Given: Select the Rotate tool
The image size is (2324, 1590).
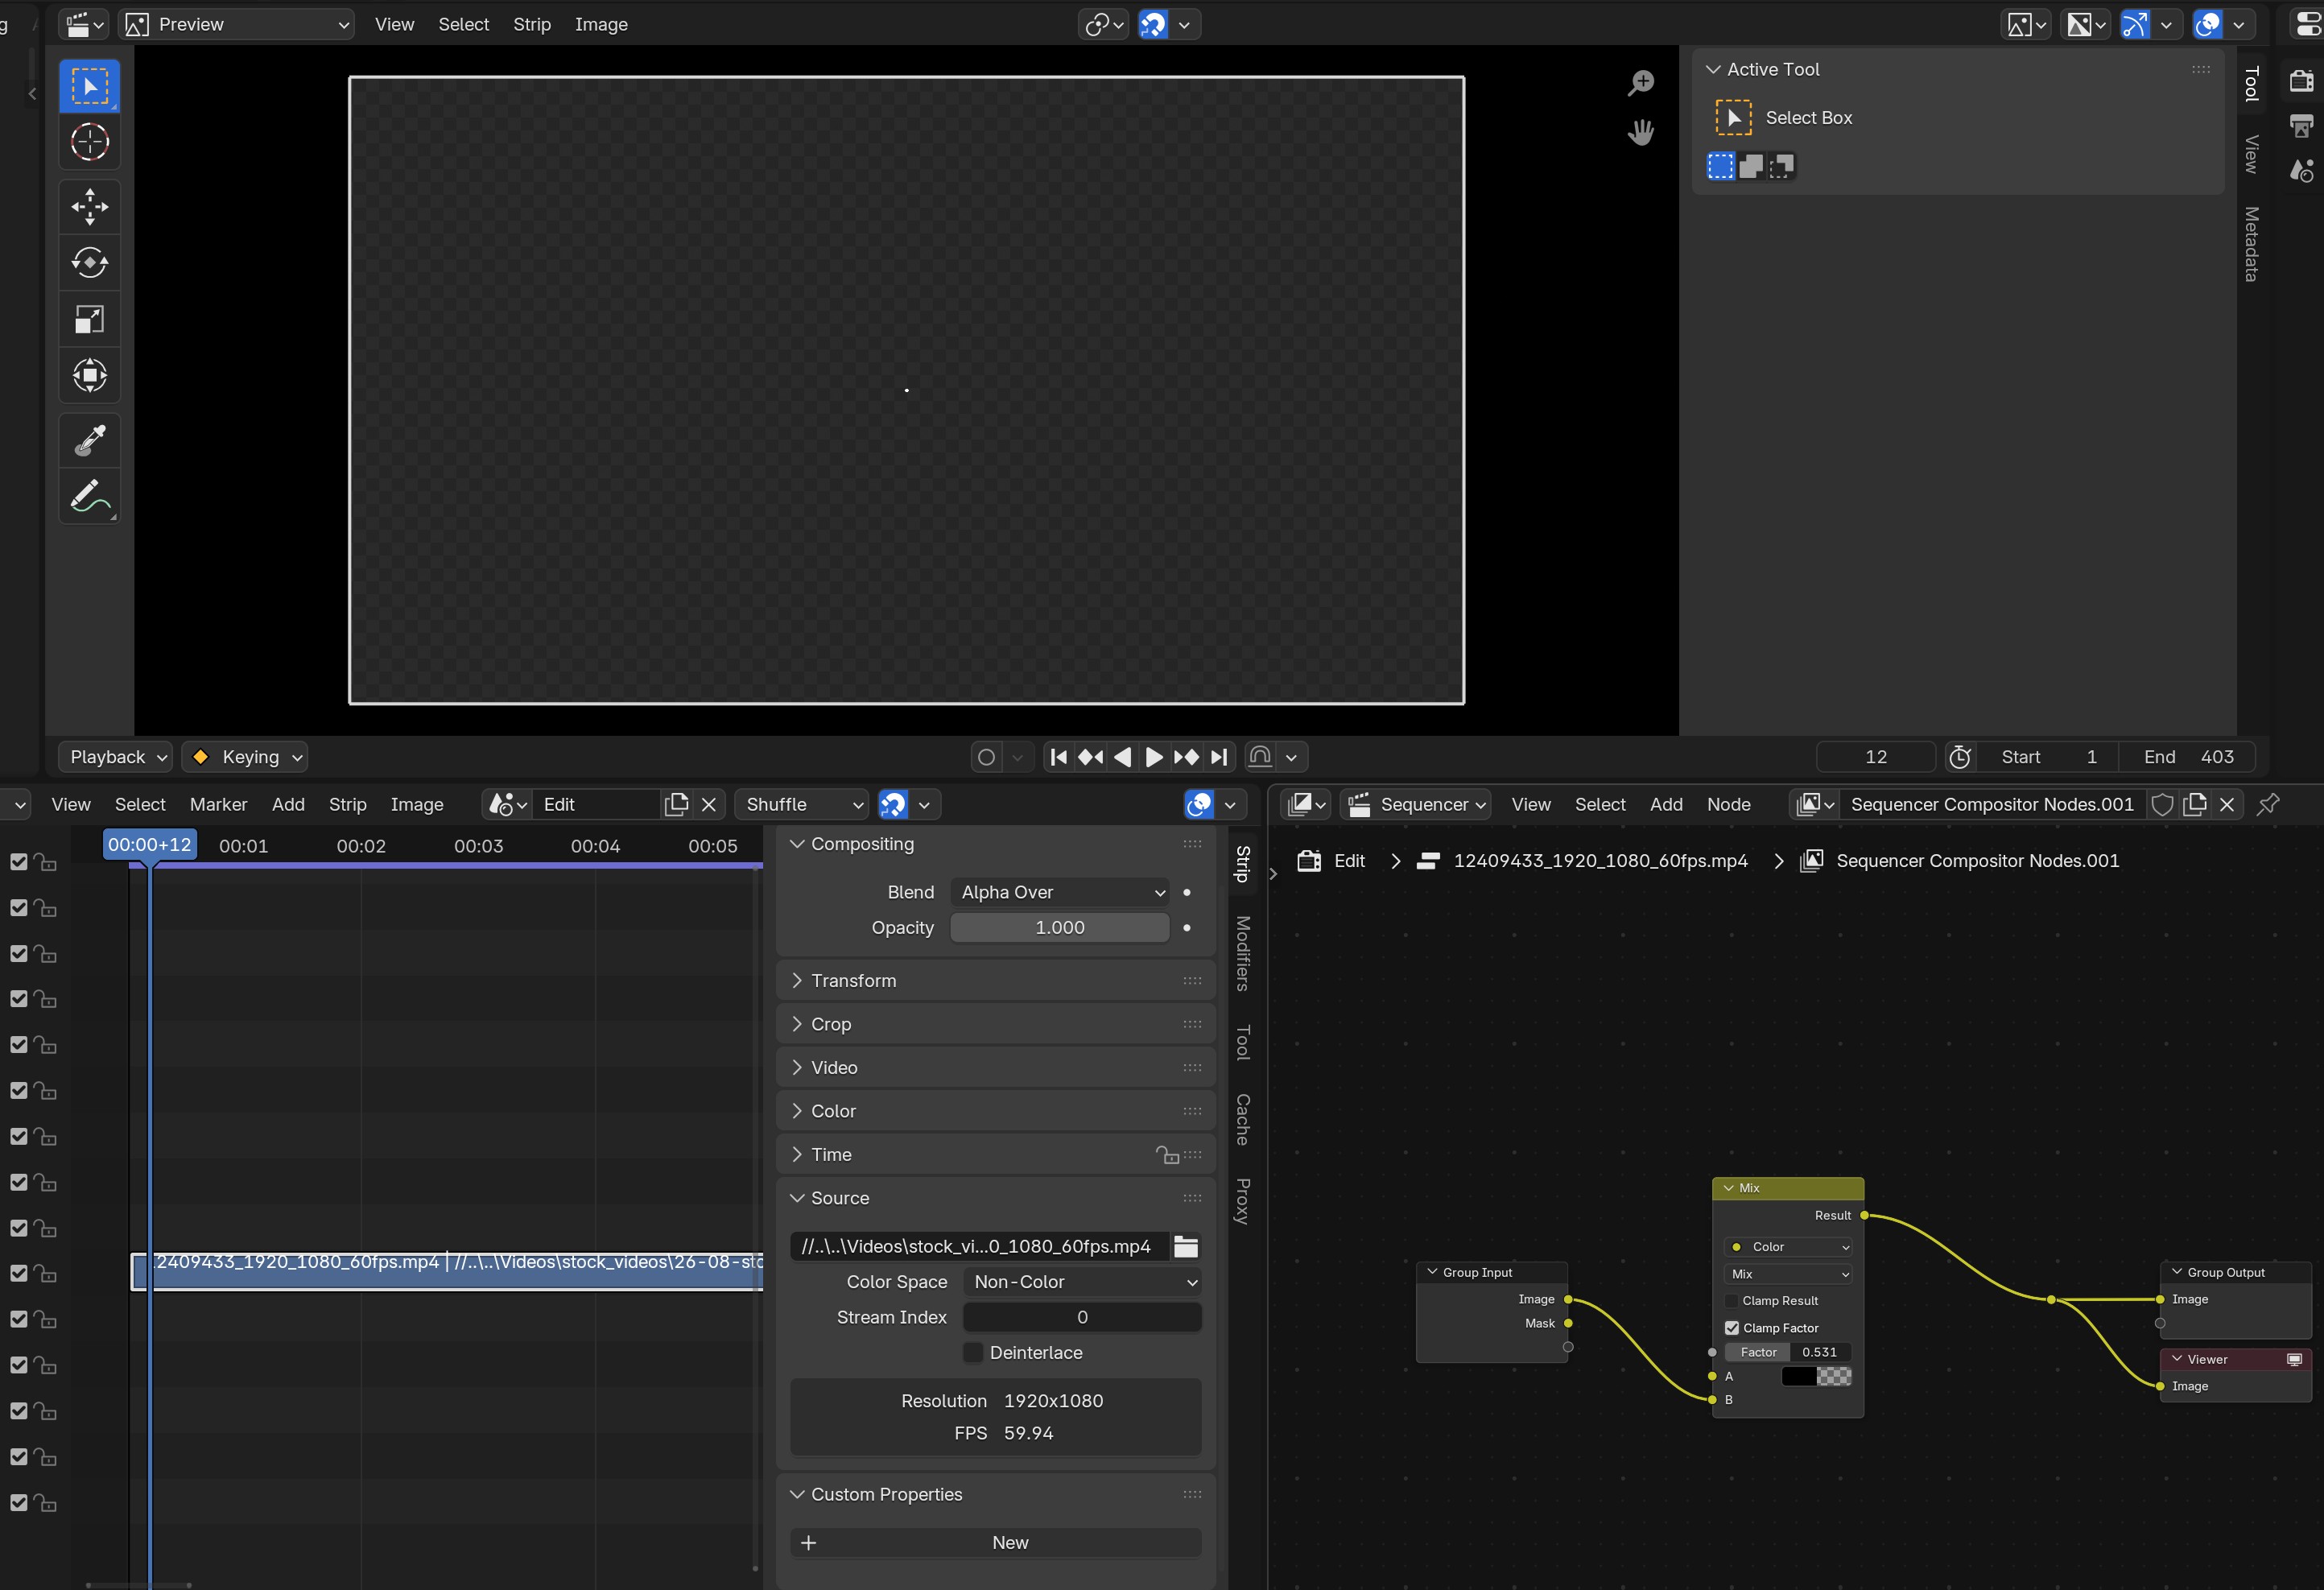Looking at the screenshot, I should [90, 263].
